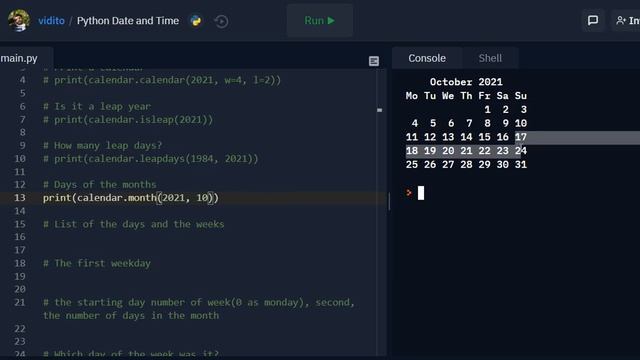Screen dimensions: 640x360
Task: Switch to the Console tab
Action: click(x=427, y=58)
